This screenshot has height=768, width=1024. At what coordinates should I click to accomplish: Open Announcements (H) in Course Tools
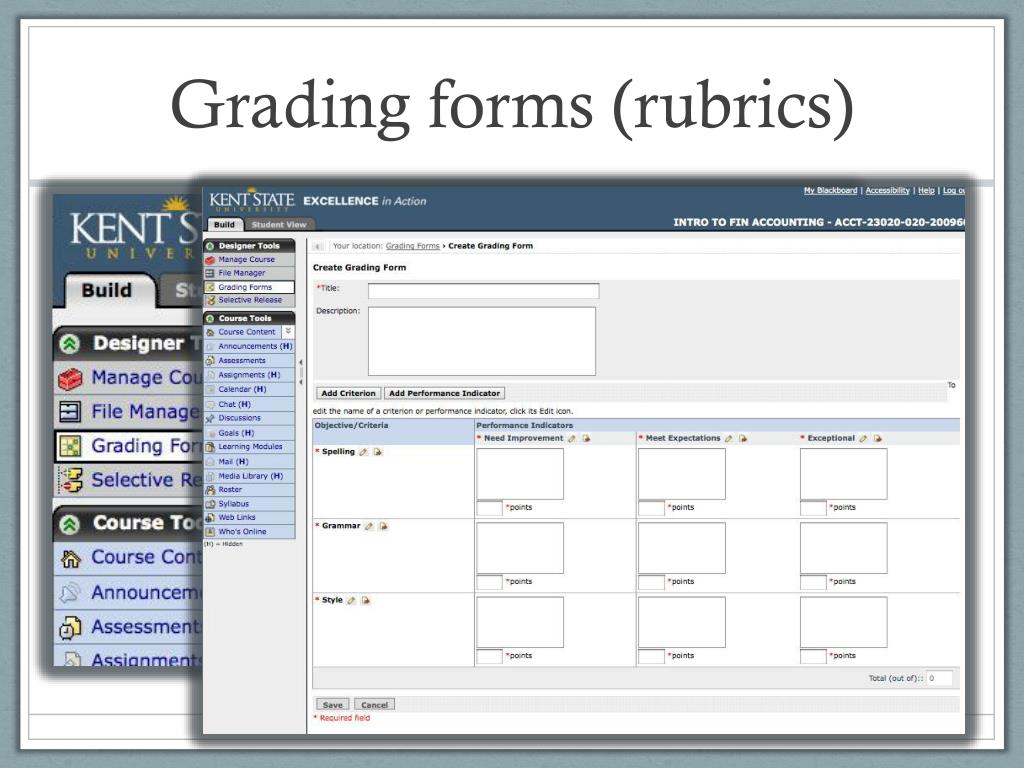tap(255, 346)
